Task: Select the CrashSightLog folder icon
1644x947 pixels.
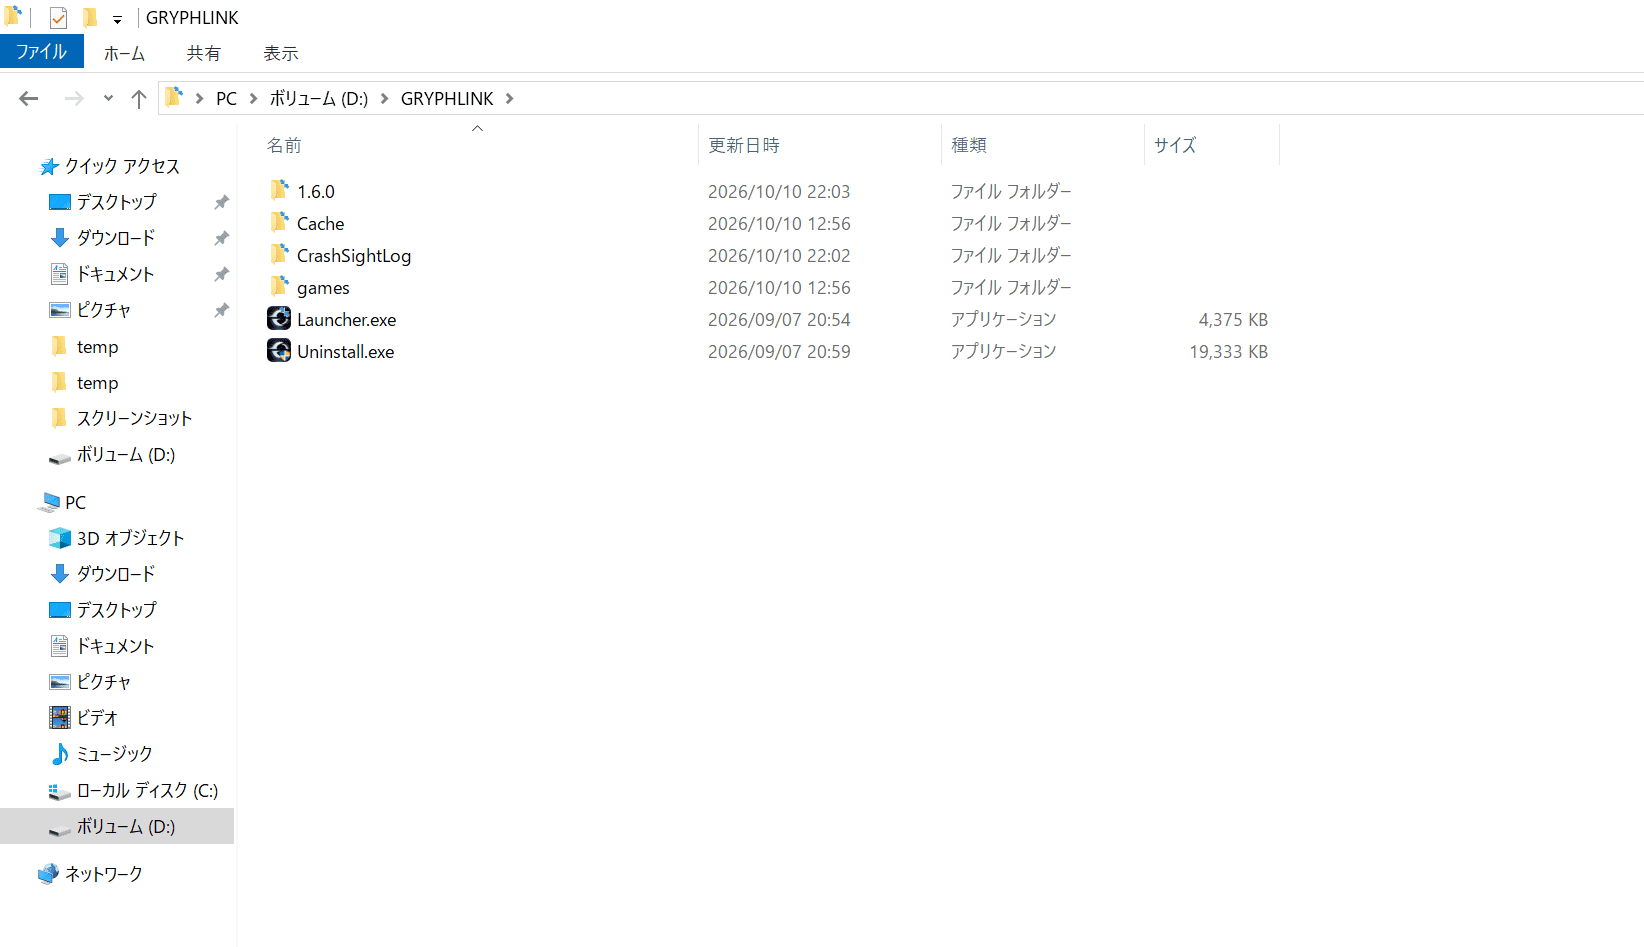Action: point(279,254)
